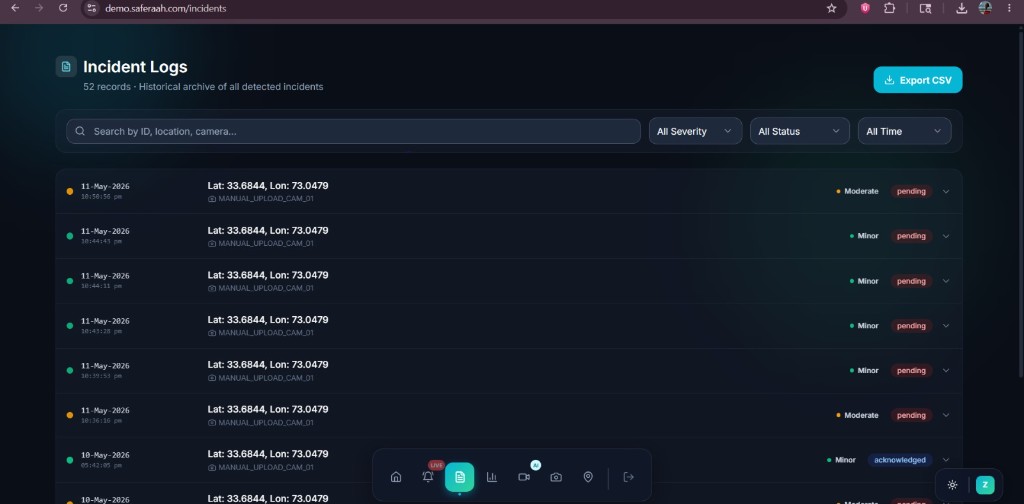Click the AI badge on video icon
1024x504 pixels.
click(536, 465)
